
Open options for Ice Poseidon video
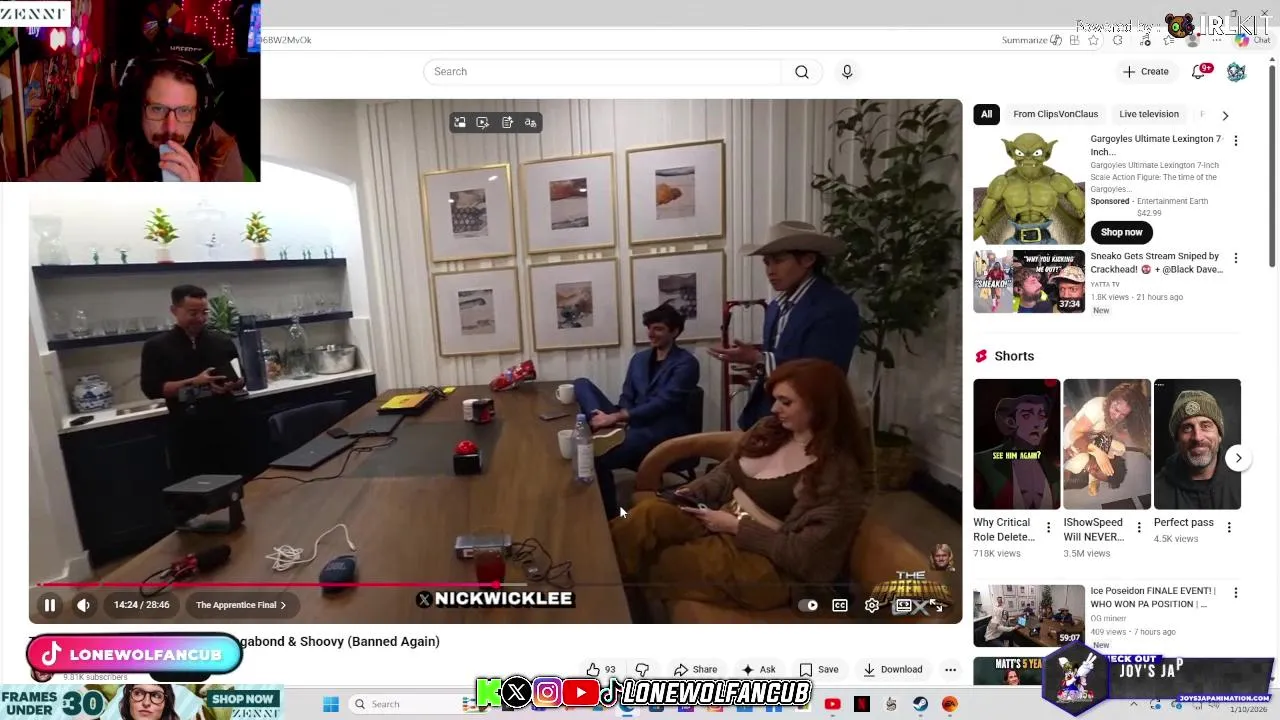[1236, 593]
